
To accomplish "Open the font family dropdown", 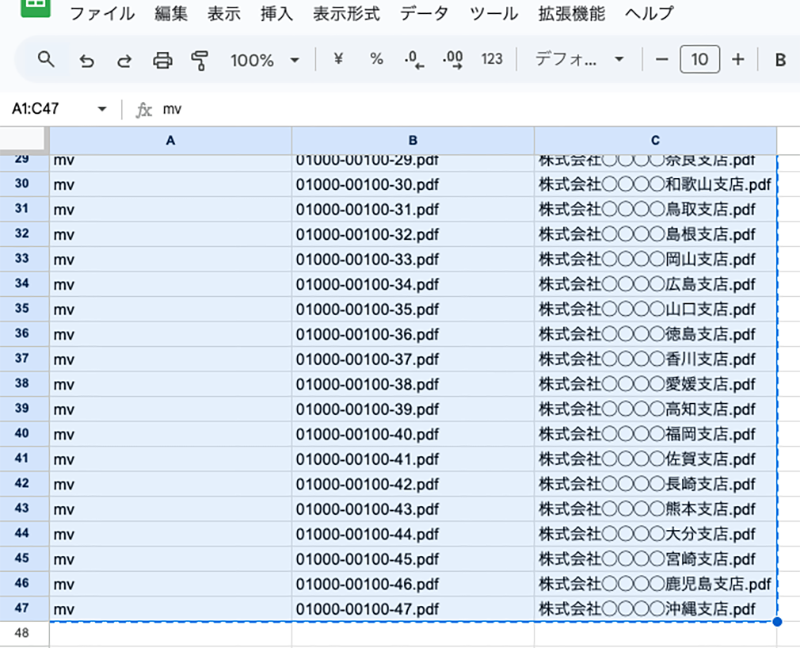I will pyautogui.click(x=579, y=60).
